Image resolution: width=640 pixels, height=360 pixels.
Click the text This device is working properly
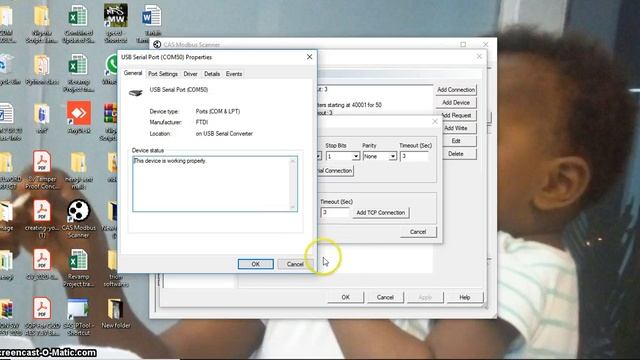170,161
